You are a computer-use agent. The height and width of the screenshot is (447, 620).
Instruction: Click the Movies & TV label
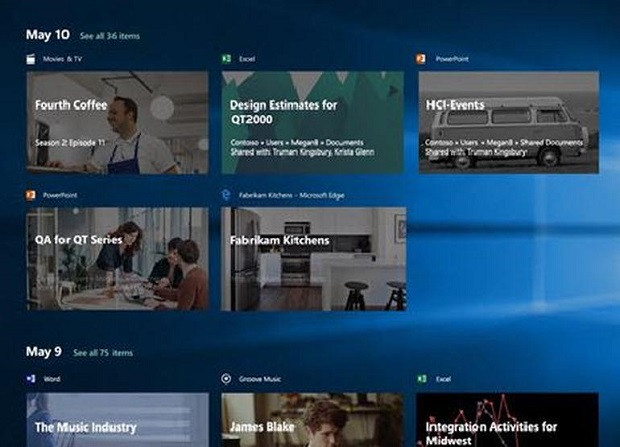[x=62, y=59]
